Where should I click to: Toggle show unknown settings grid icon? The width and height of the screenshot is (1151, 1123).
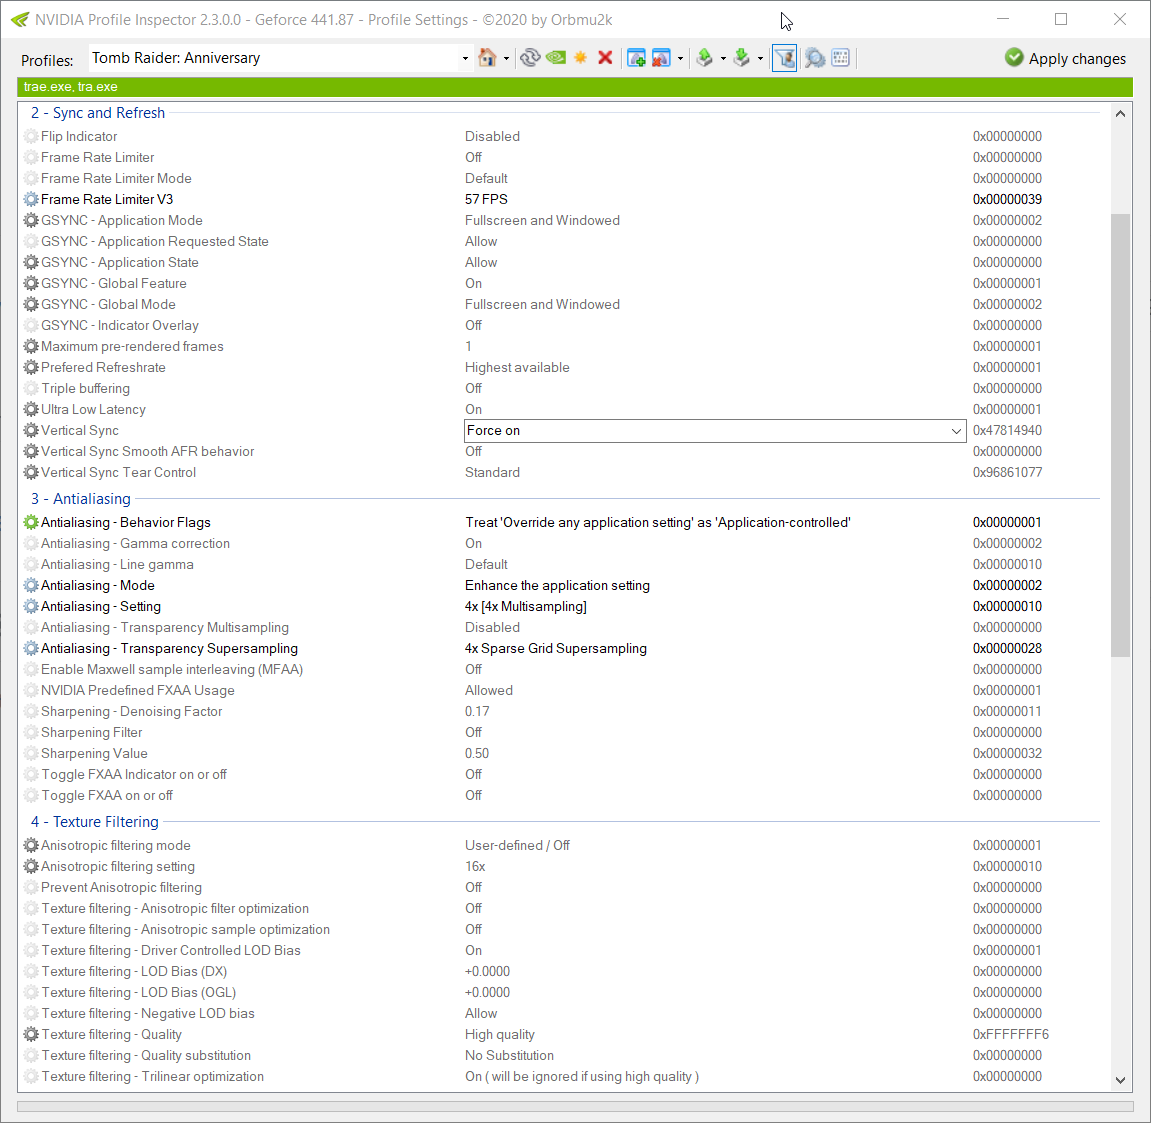[x=840, y=58]
